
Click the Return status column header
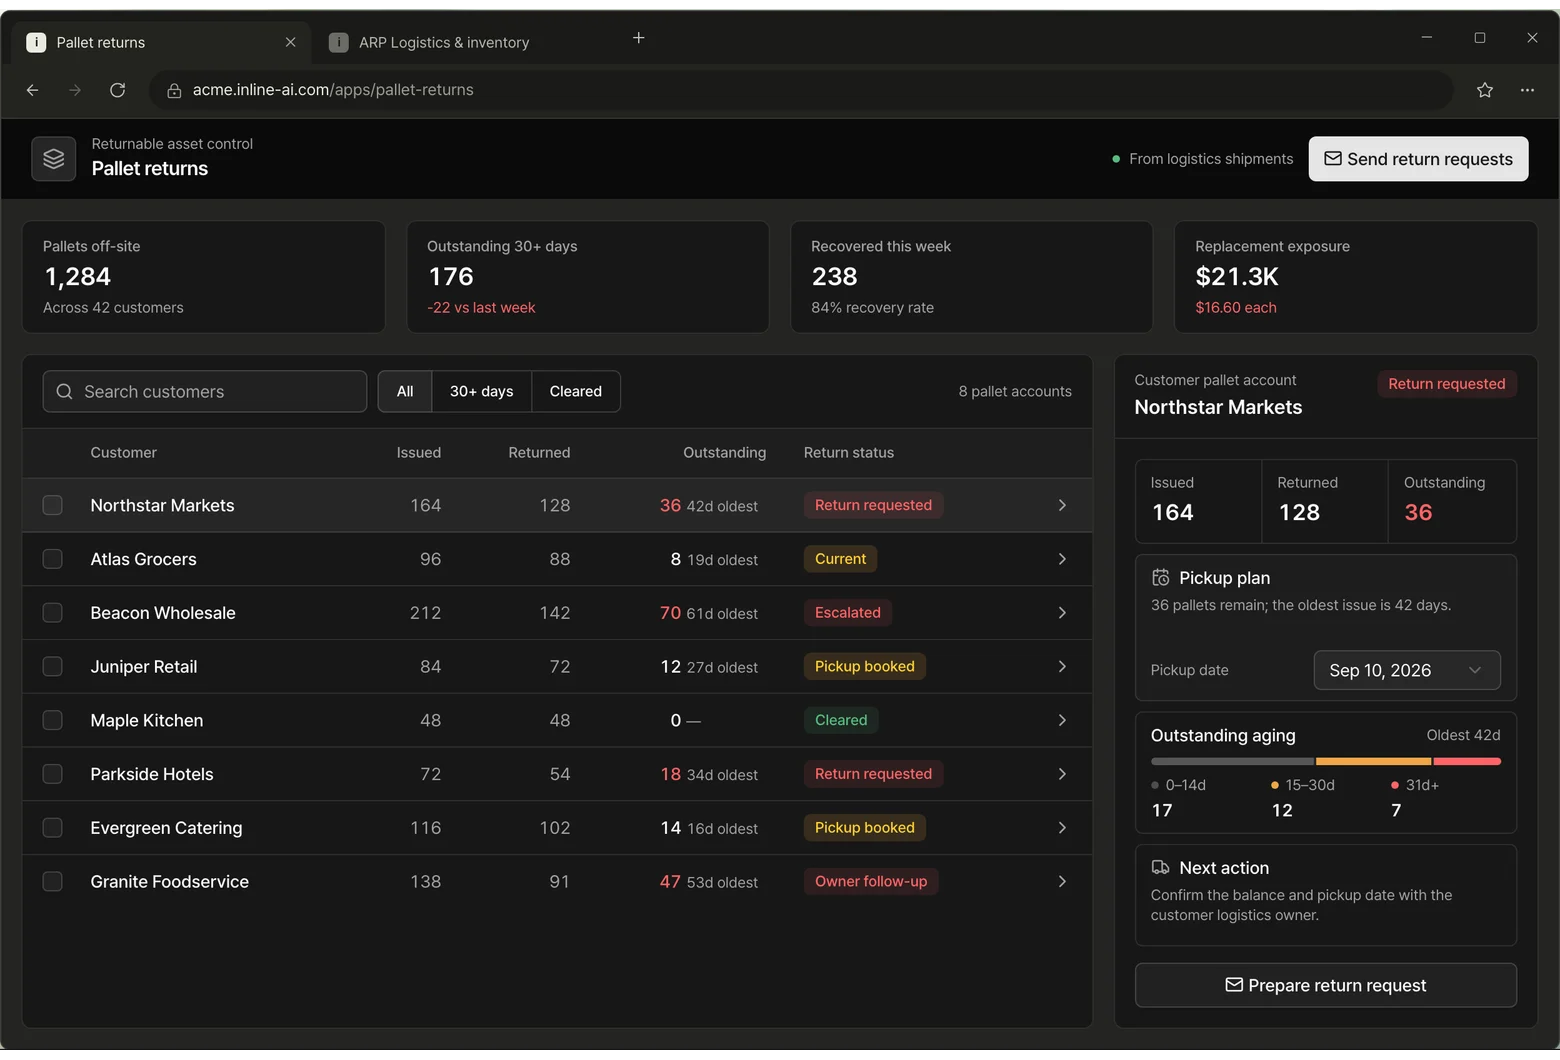click(x=849, y=452)
